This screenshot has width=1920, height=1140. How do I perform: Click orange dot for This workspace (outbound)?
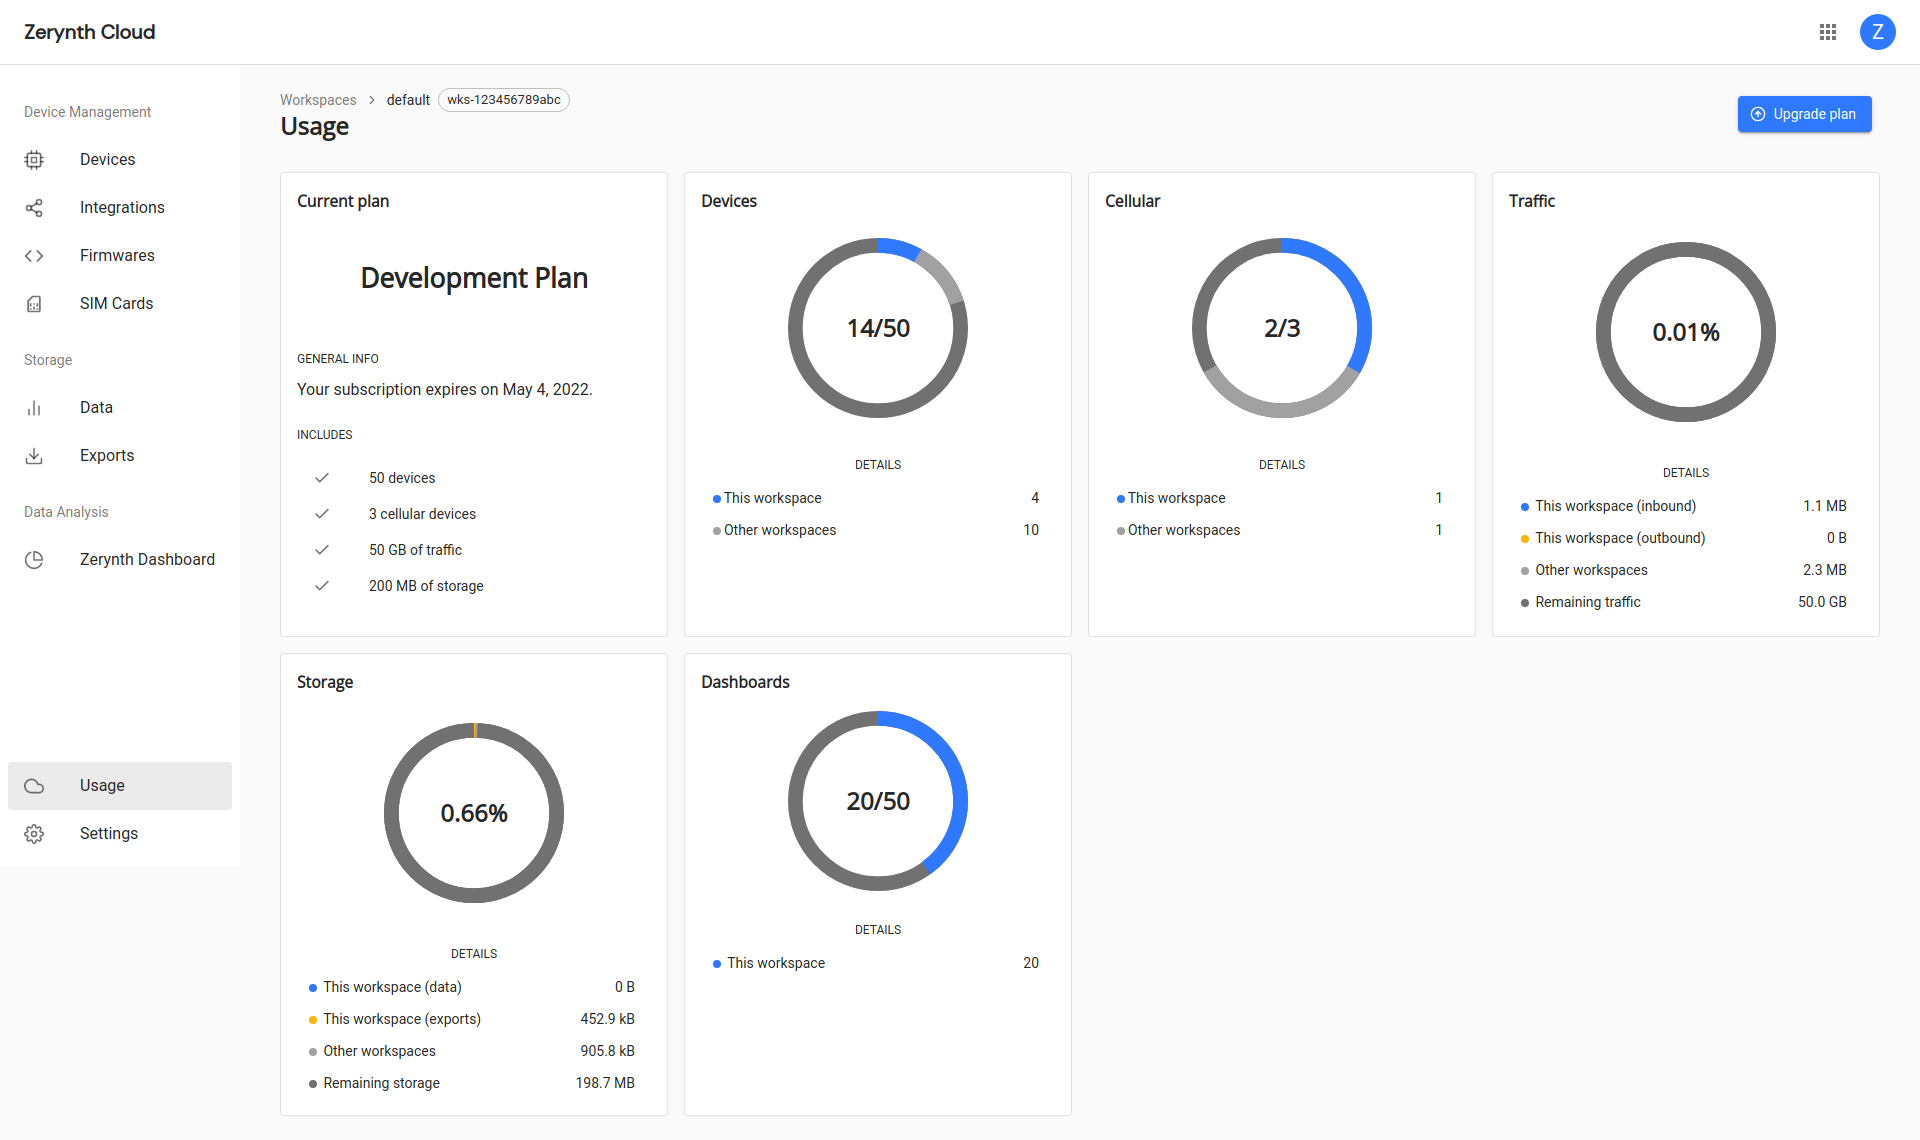click(1525, 539)
